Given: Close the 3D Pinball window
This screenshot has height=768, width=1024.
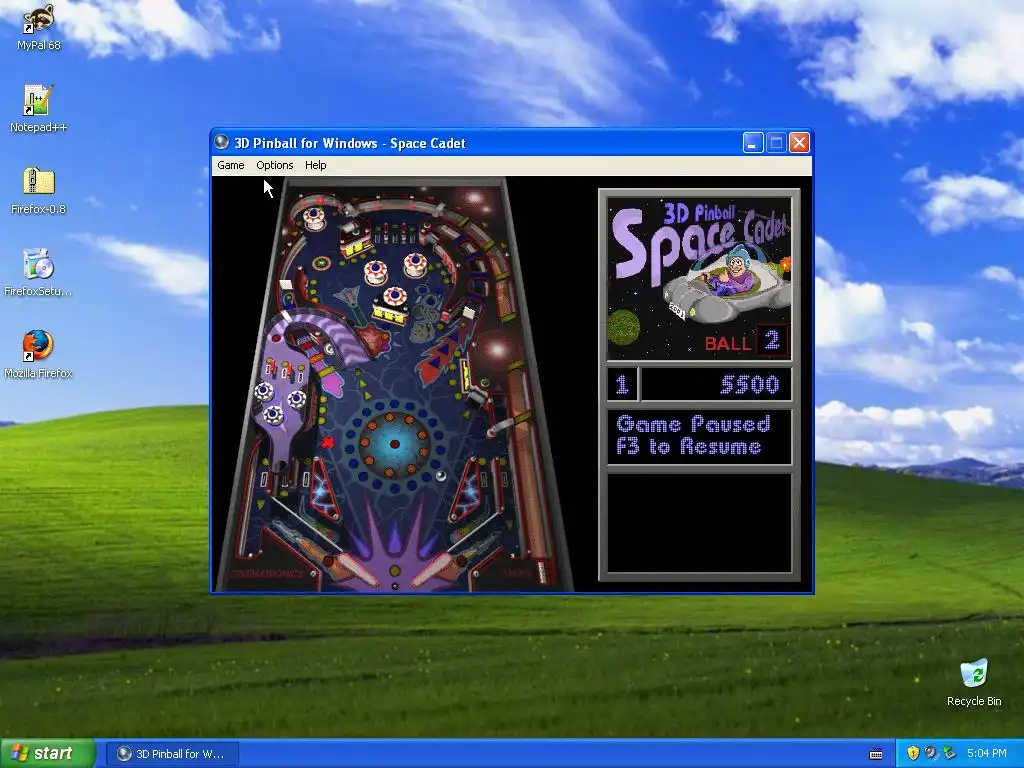Looking at the screenshot, I should [799, 142].
